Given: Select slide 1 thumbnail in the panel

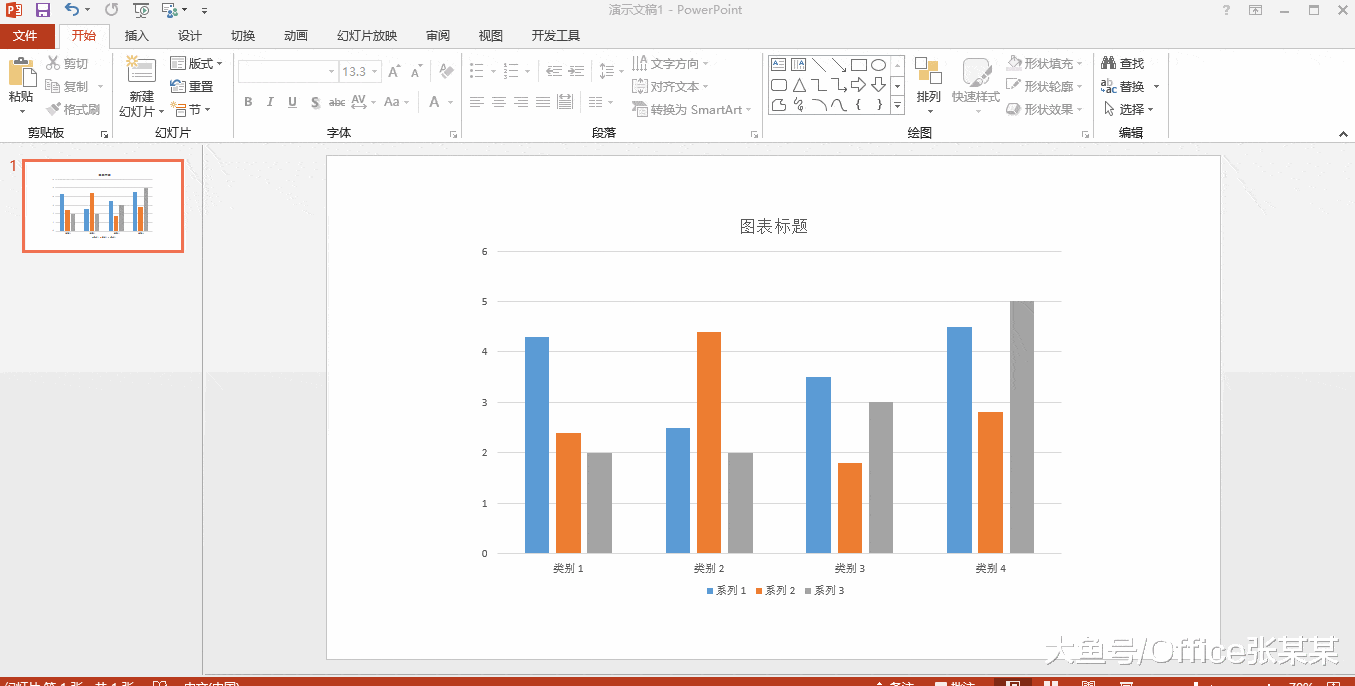Looking at the screenshot, I should 103,205.
